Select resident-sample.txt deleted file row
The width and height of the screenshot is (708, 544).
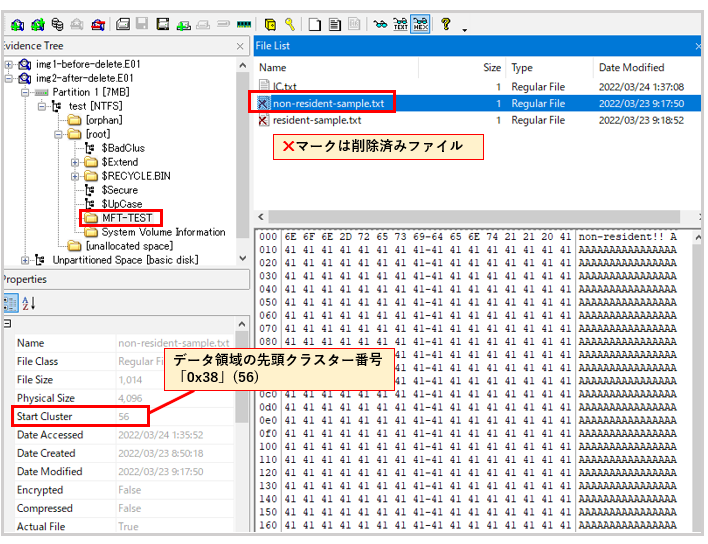point(477,121)
